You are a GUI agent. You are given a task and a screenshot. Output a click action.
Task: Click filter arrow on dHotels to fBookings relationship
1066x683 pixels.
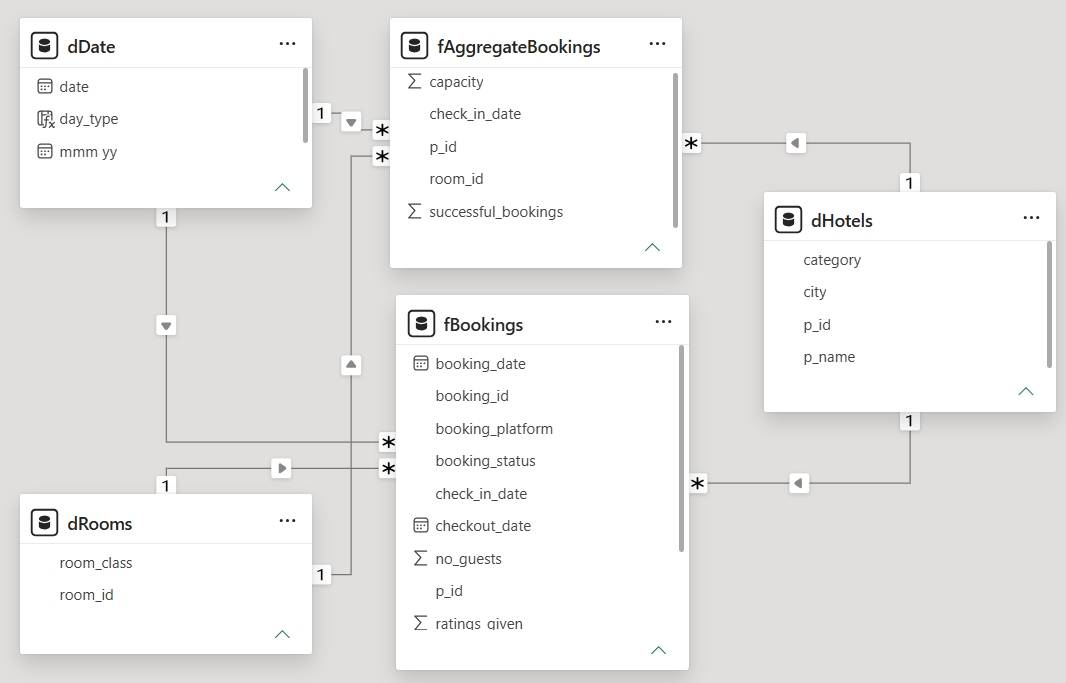tap(799, 483)
